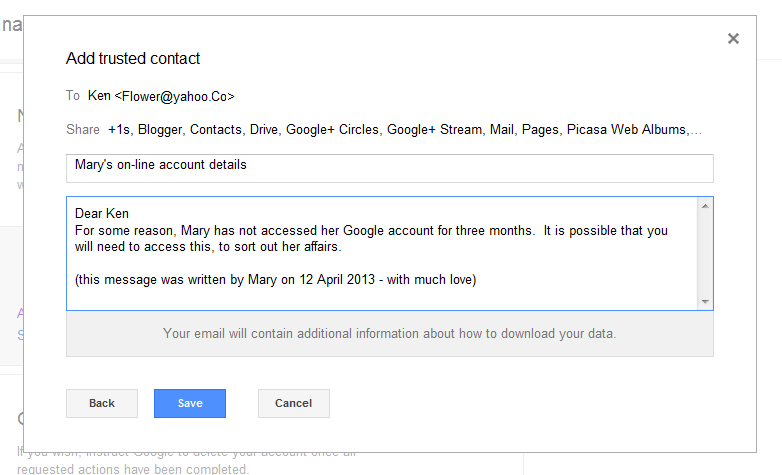Click Save to store the trusted contact
The width and height of the screenshot is (782, 475).
tap(190, 403)
